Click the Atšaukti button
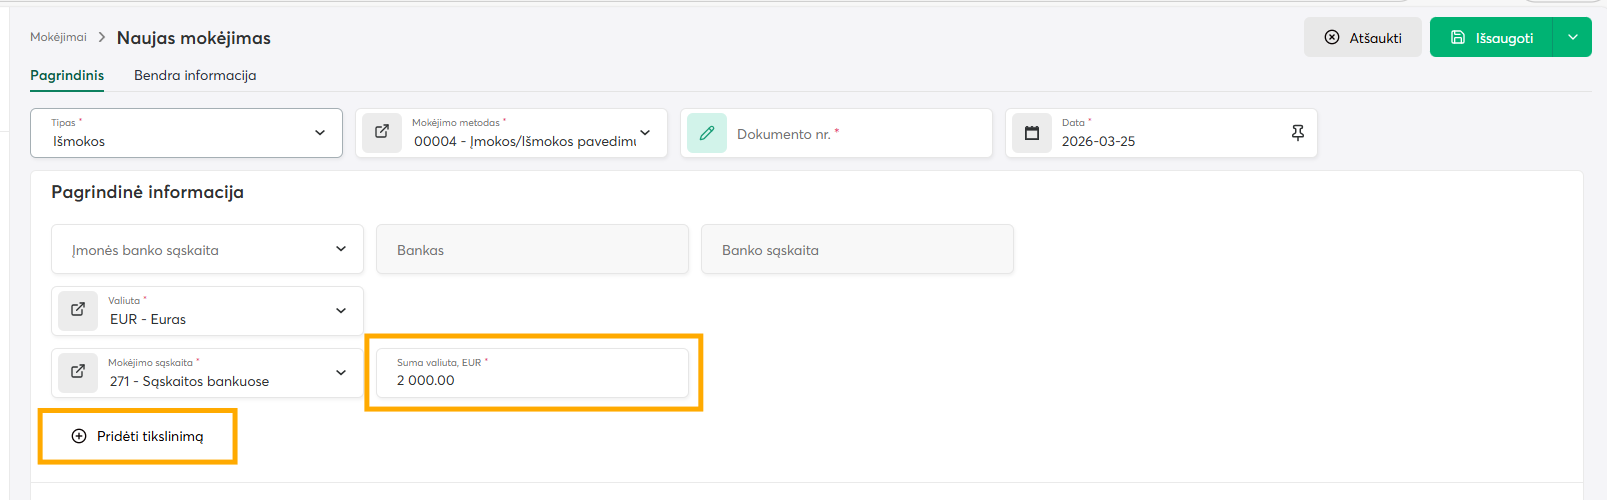The height and width of the screenshot is (500, 1607). 1362,38
